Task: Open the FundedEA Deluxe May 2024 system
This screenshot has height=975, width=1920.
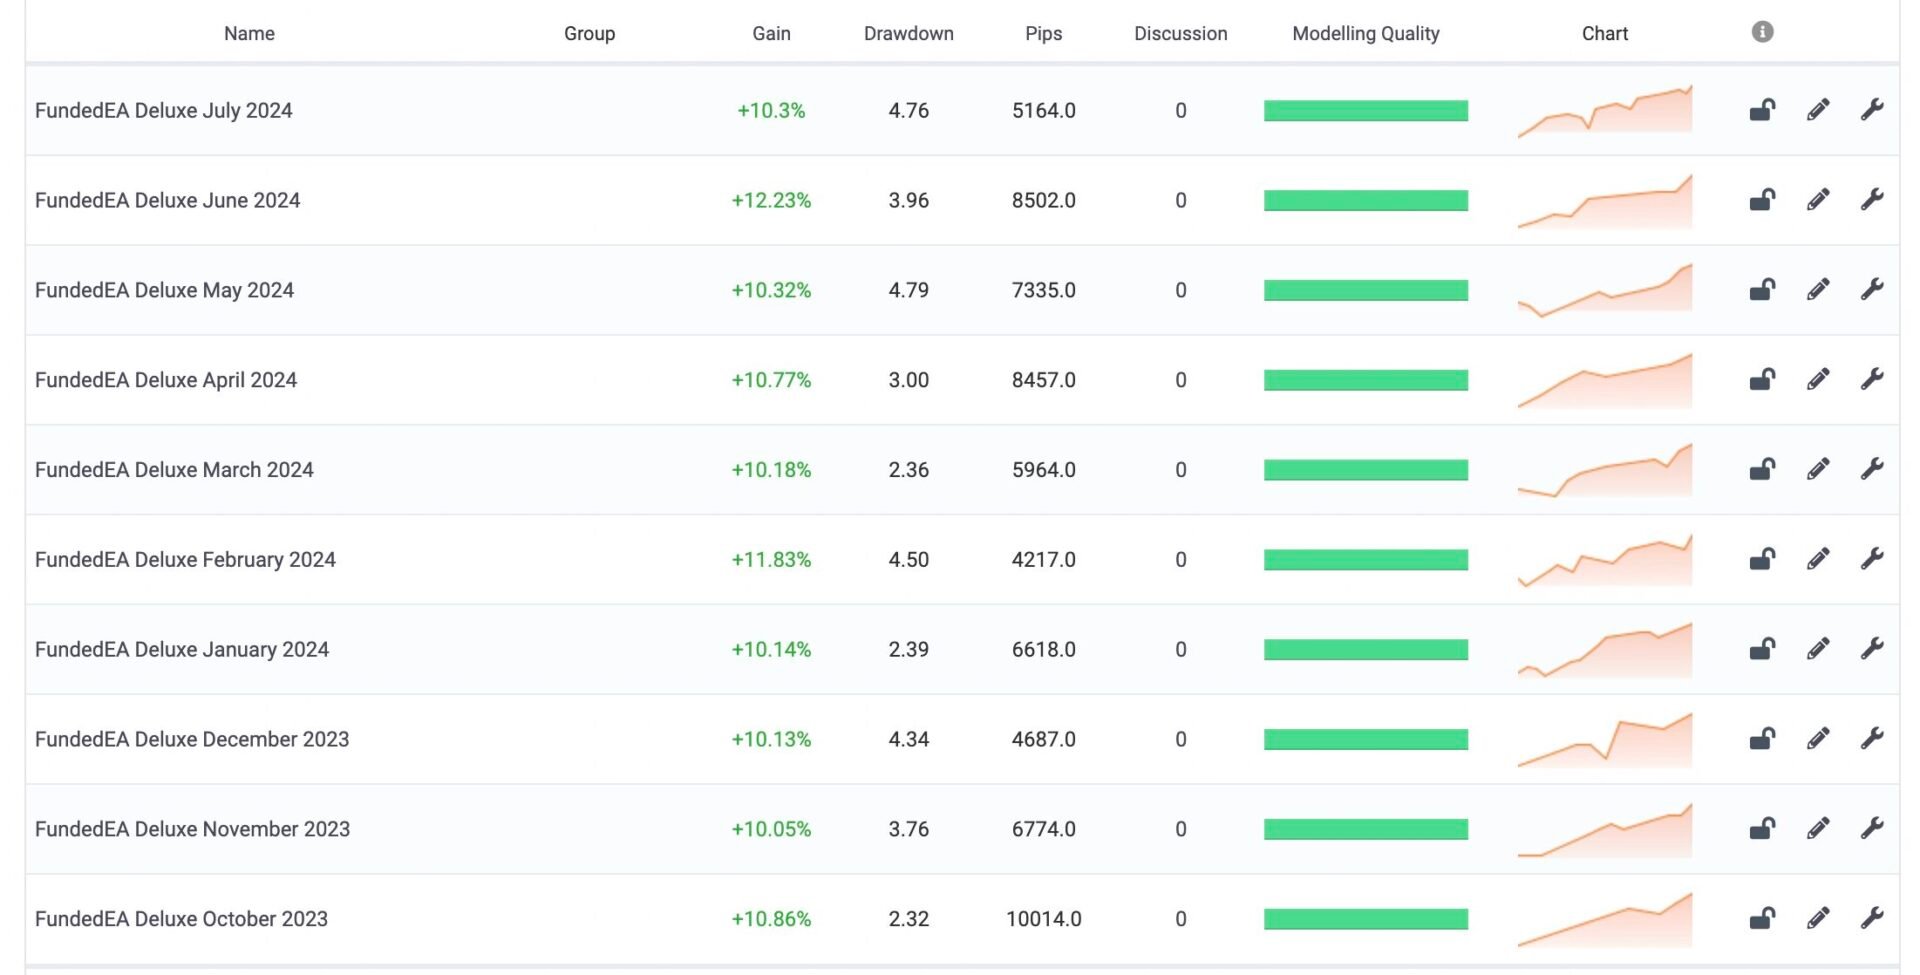Action: pos(164,290)
